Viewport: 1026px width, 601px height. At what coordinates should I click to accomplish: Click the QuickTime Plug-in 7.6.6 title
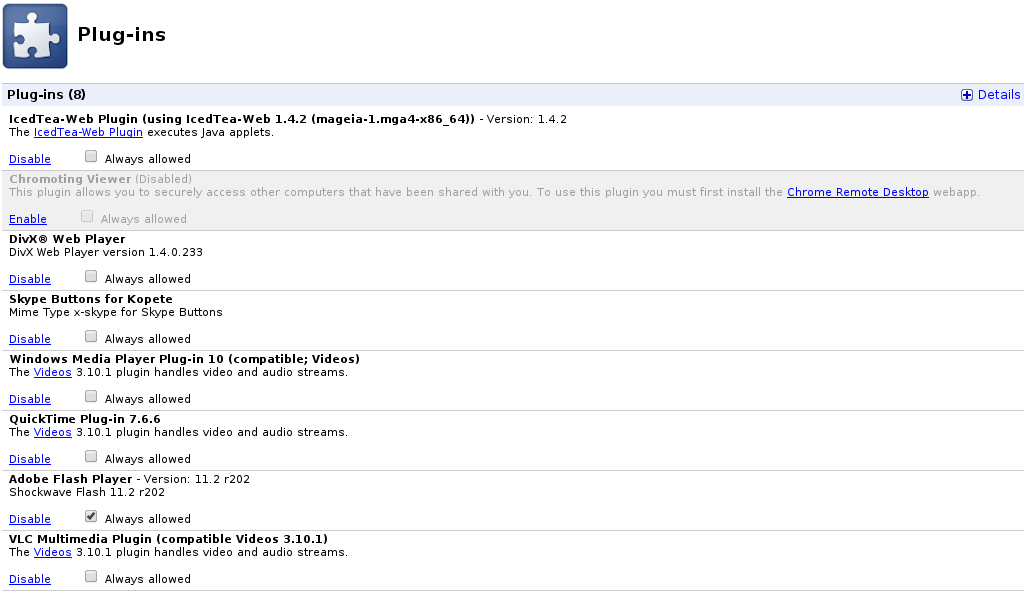click(85, 419)
